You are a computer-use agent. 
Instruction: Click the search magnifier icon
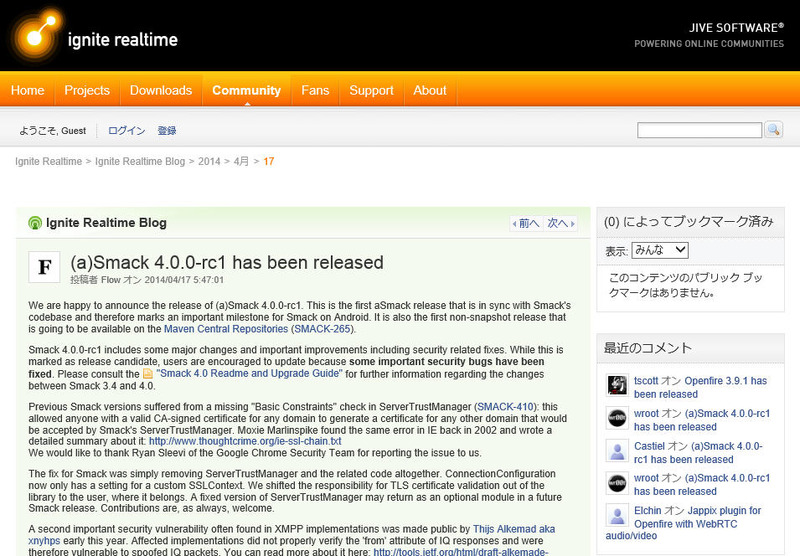(x=773, y=130)
